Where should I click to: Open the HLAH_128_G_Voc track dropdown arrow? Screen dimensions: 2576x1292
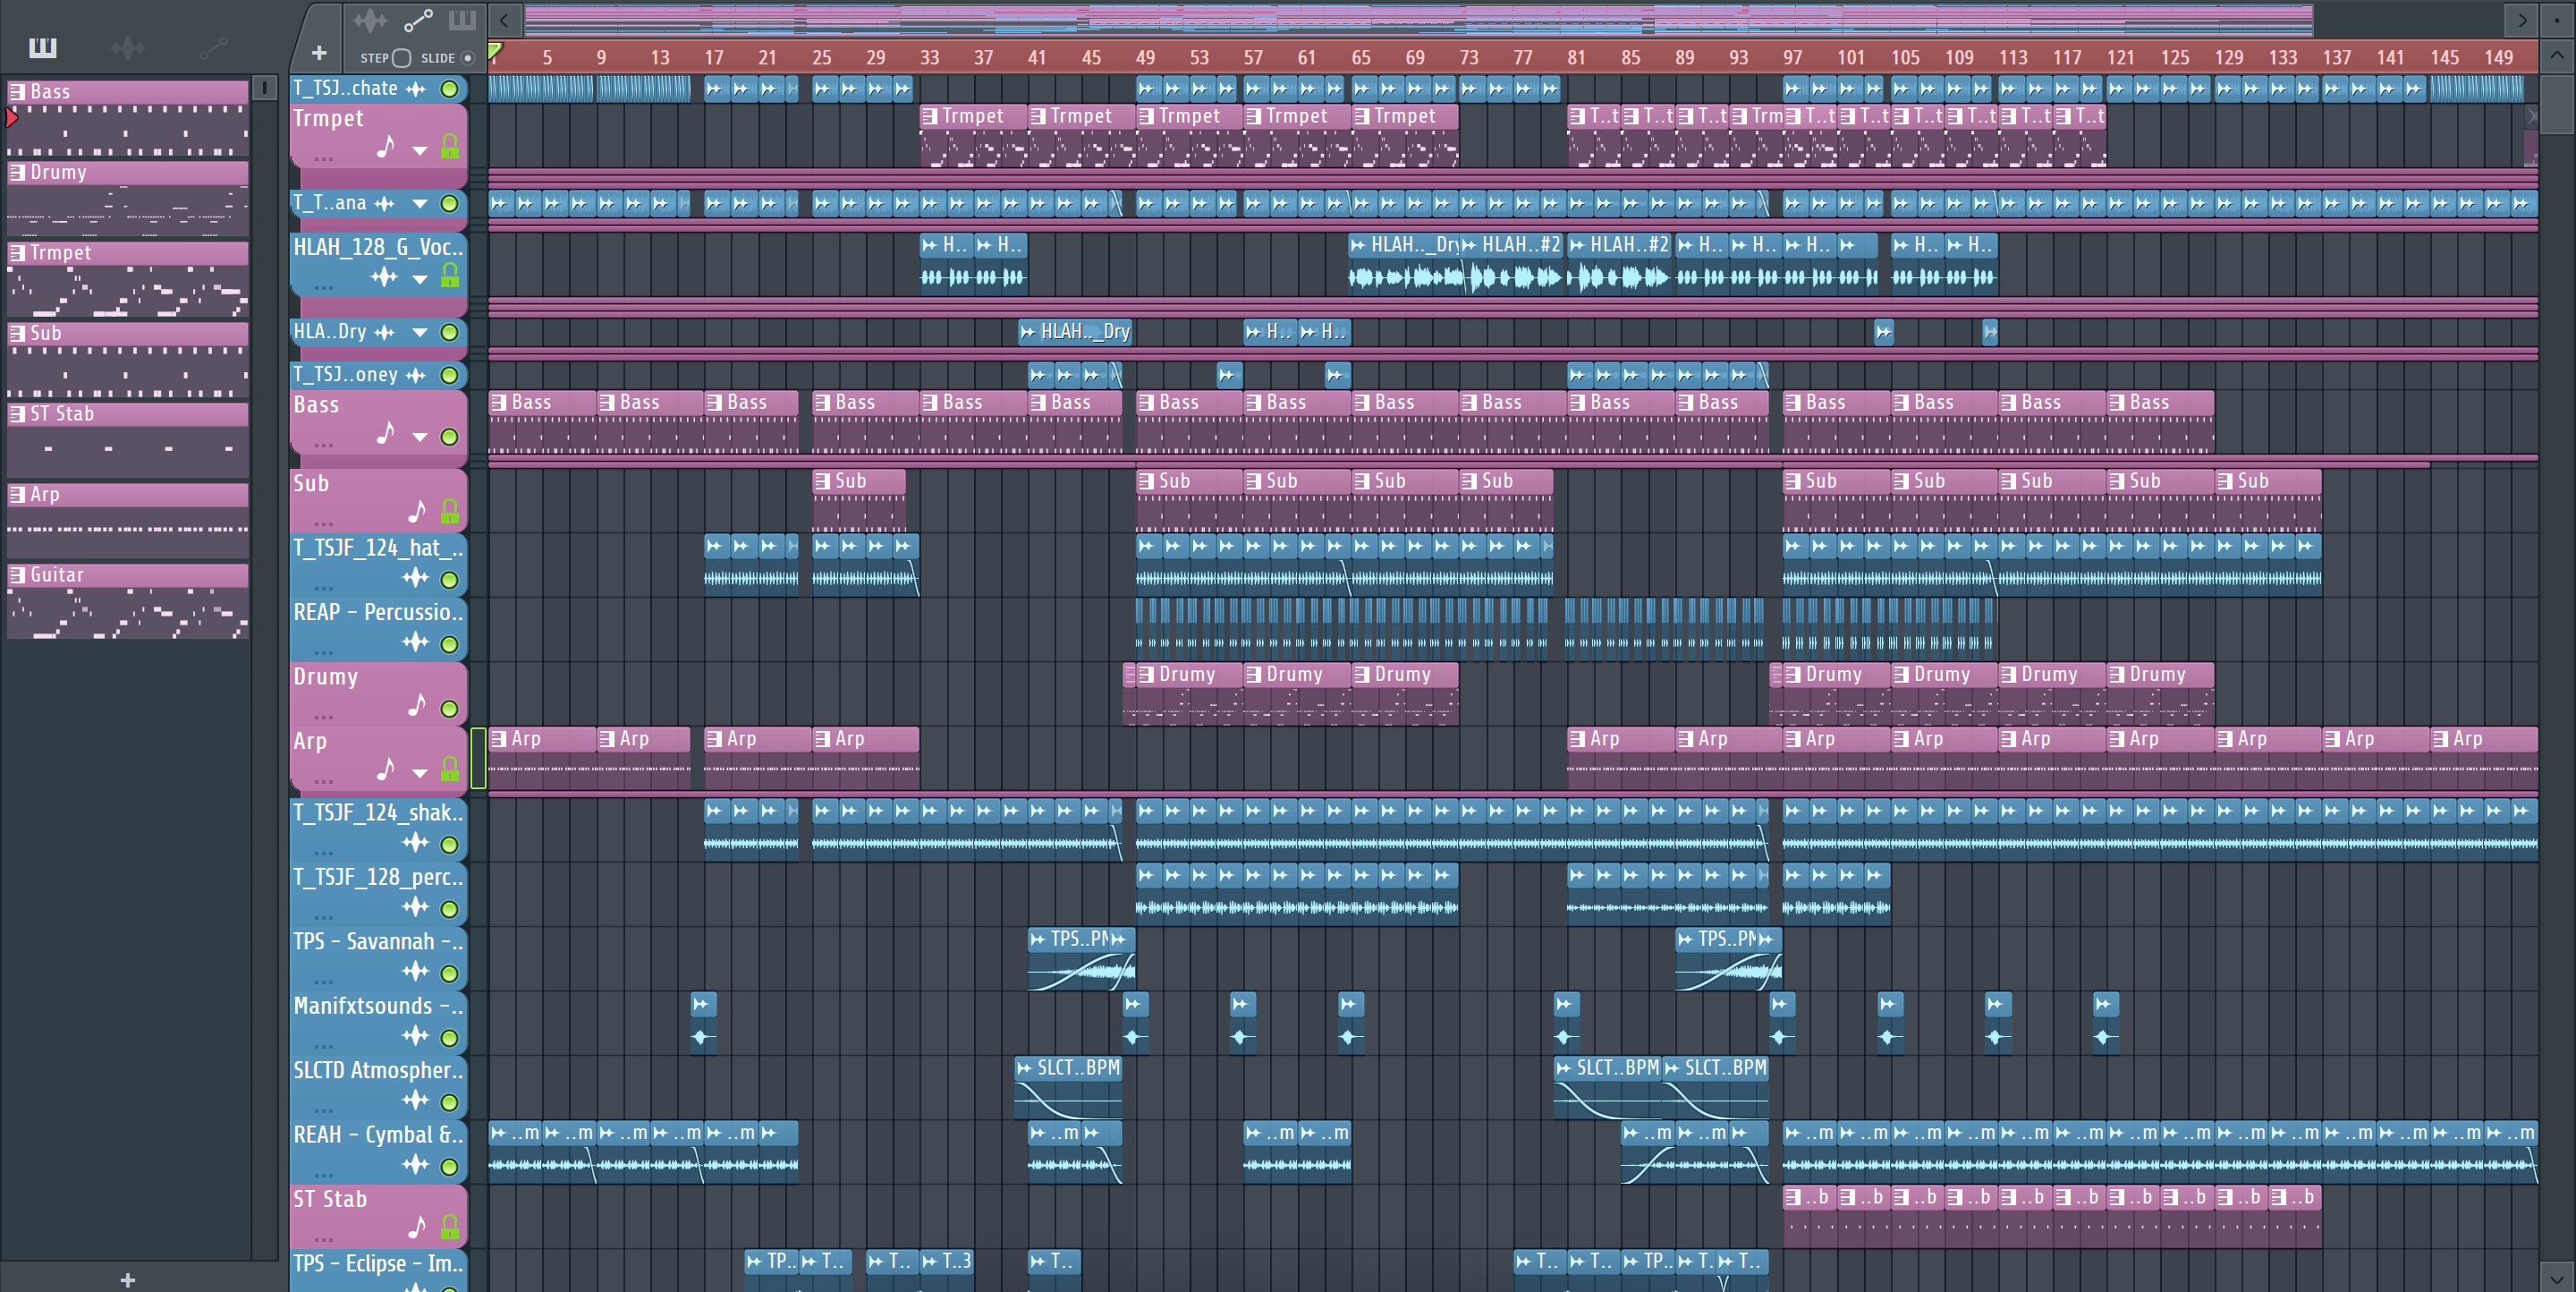pyautogui.click(x=420, y=279)
